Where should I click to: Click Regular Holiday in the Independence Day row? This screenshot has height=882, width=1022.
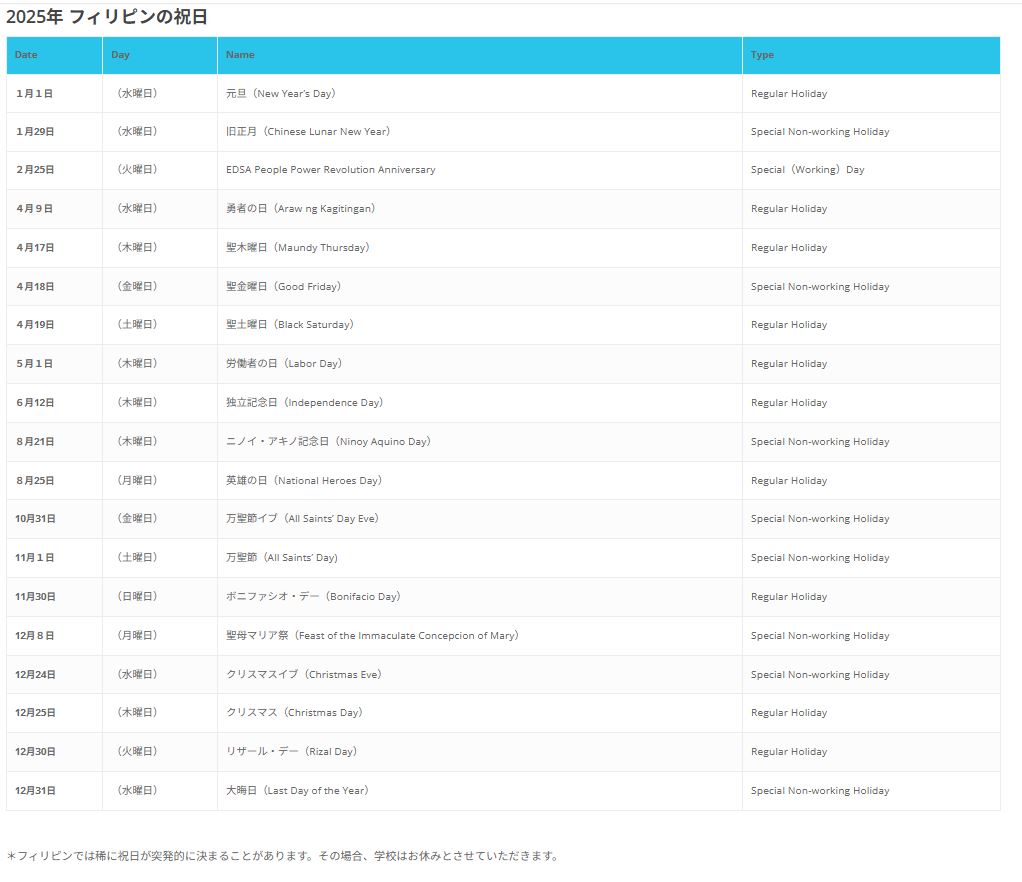pos(789,402)
